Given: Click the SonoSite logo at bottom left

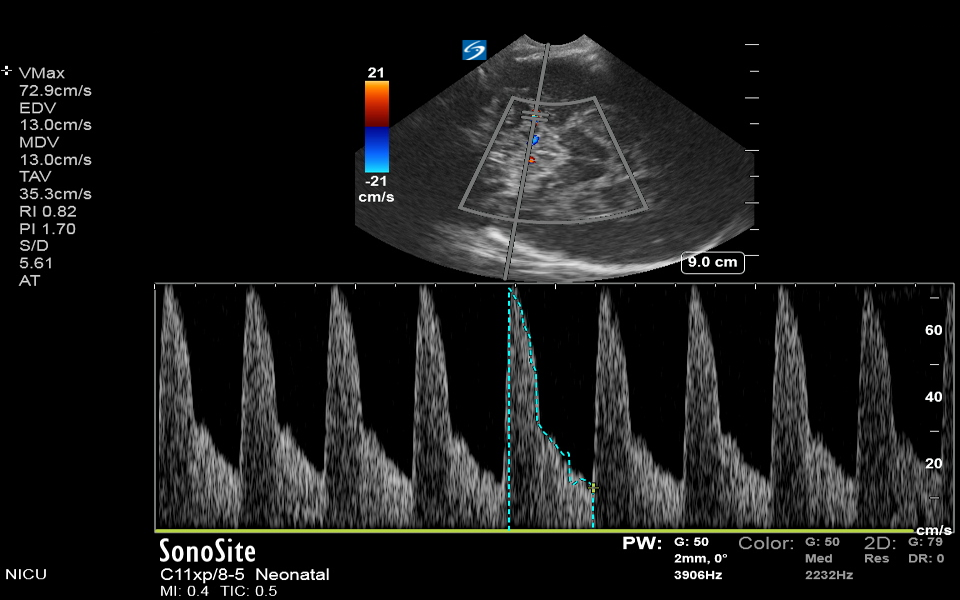Looking at the screenshot, I should click(x=207, y=551).
